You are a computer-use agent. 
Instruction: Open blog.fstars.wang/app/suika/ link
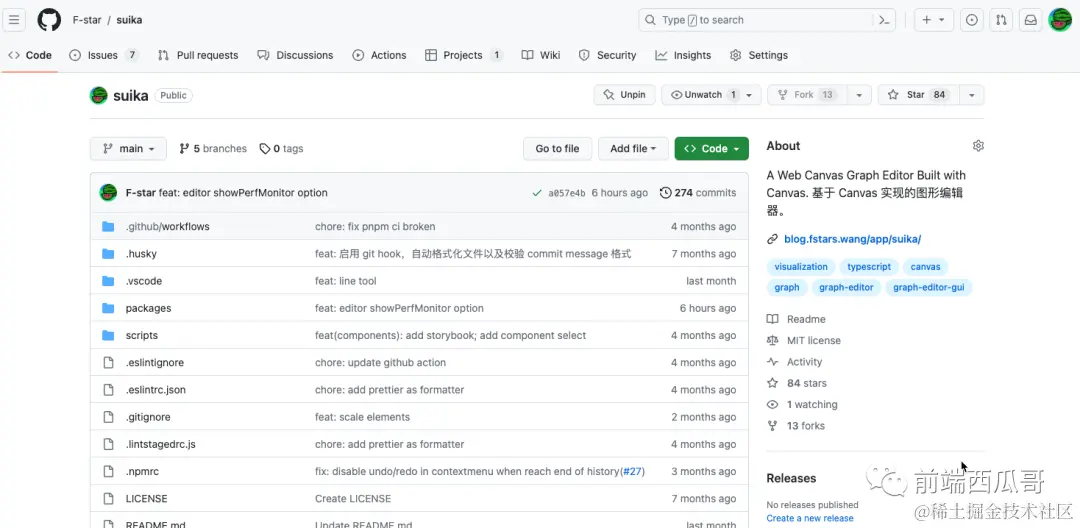point(853,240)
